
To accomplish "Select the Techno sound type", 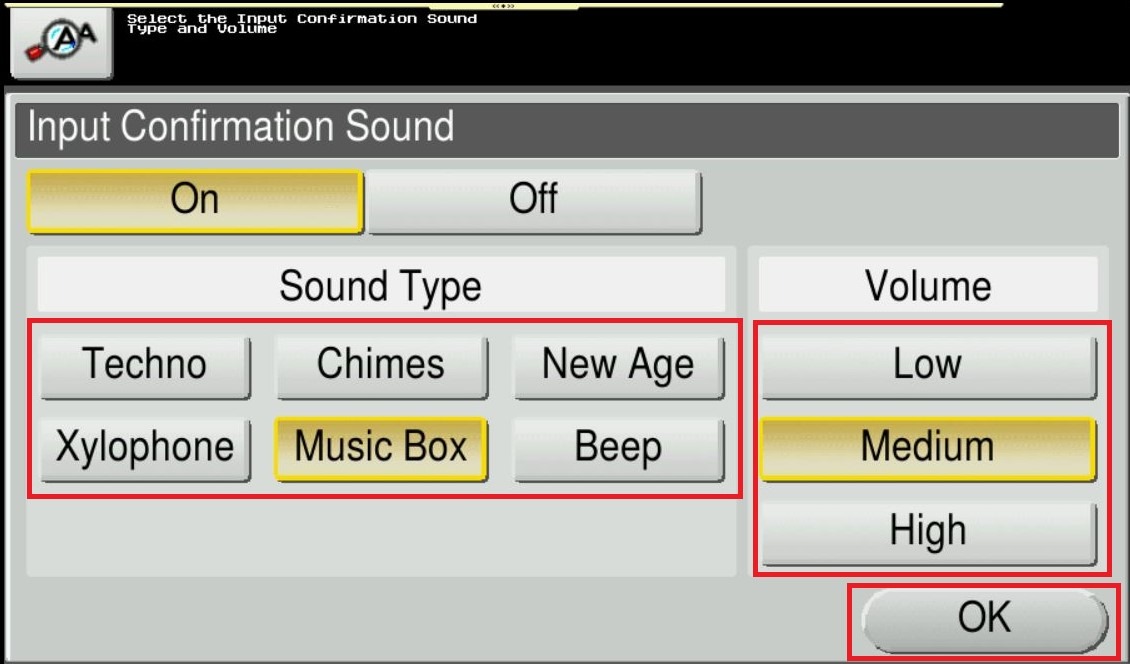I will (145, 365).
